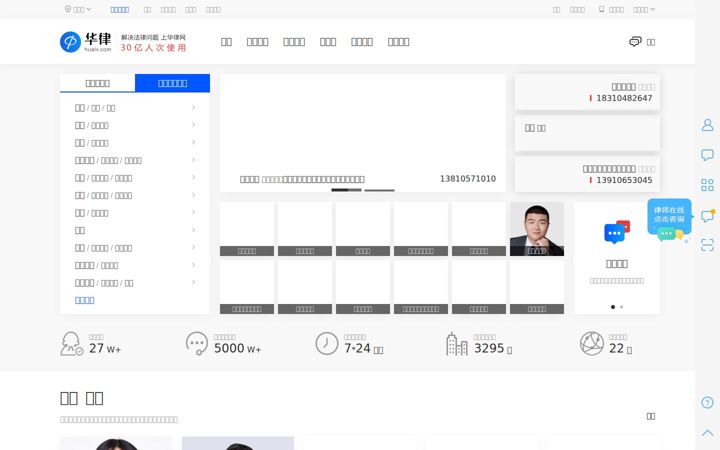Click the clock icon beside 7*24
720x450 pixels.
(x=327, y=343)
